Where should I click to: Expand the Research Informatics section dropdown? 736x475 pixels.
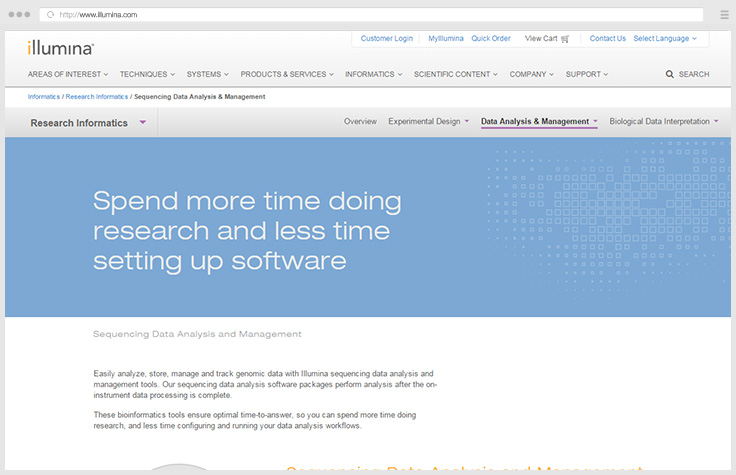click(143, 123)
